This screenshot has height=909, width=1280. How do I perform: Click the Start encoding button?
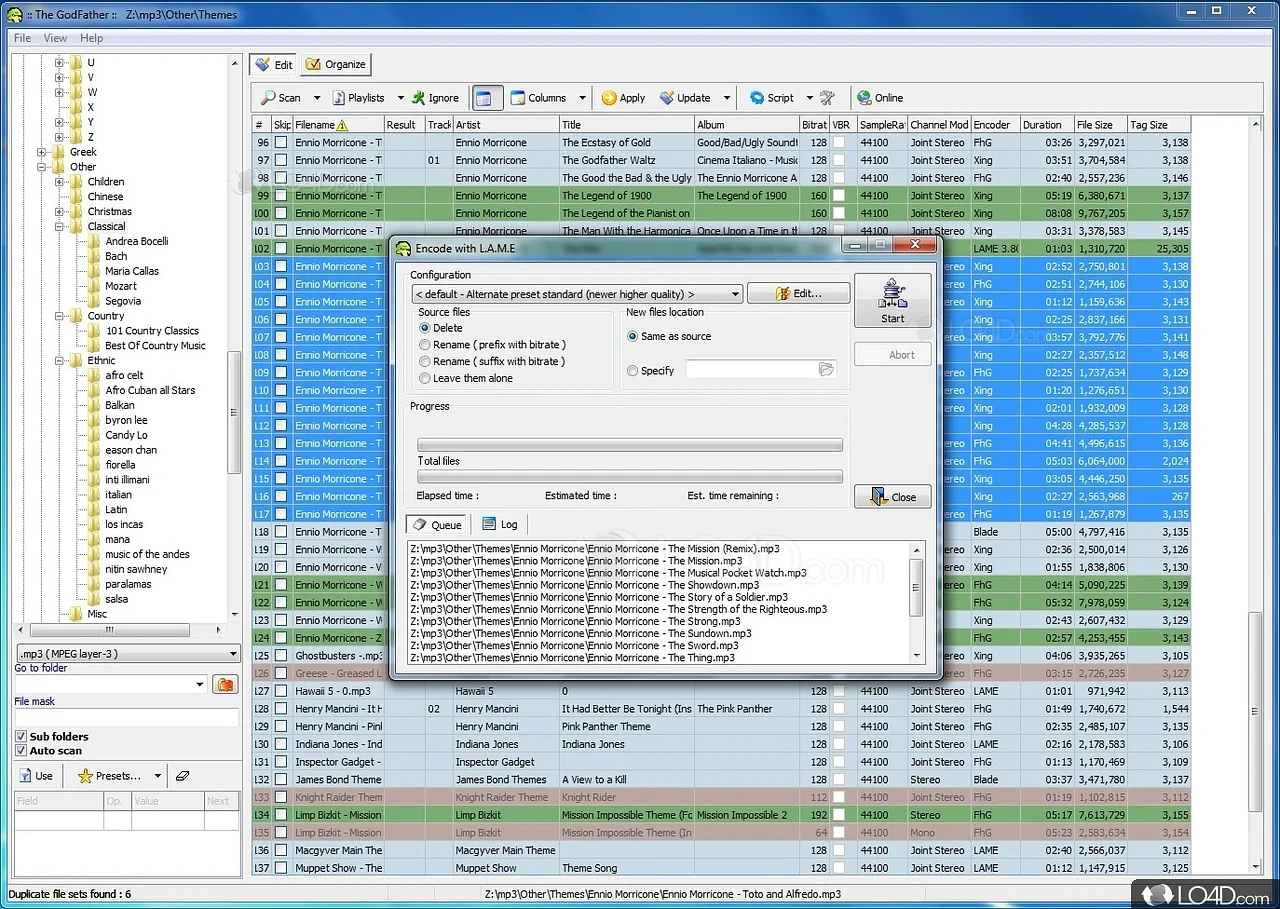(x=892, y=300)
